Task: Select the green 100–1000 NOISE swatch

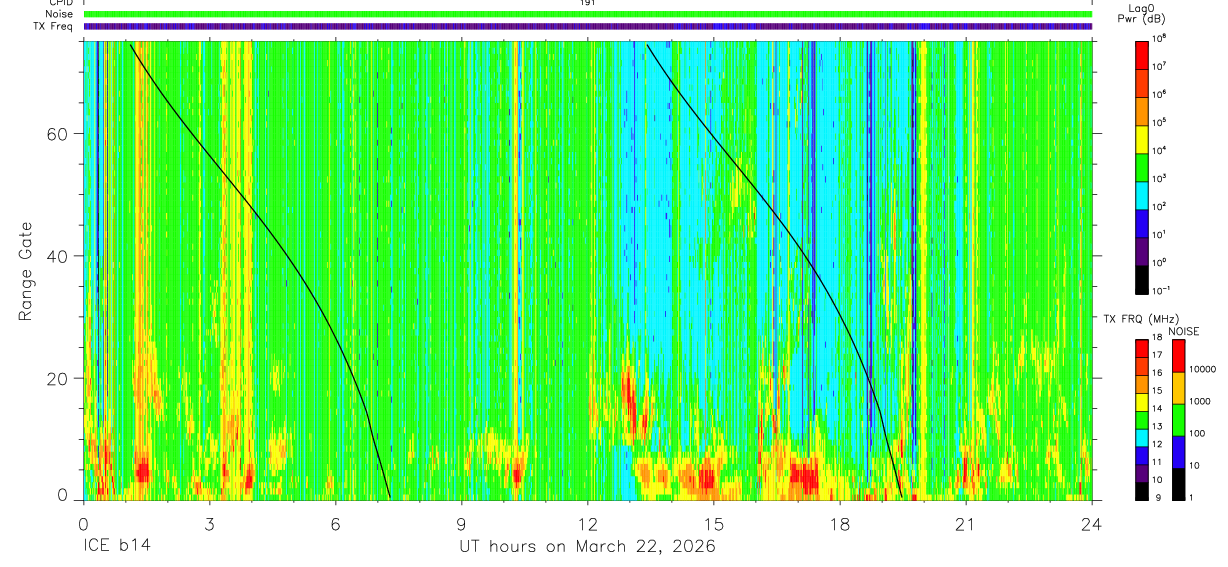Action: (1178, 420)
